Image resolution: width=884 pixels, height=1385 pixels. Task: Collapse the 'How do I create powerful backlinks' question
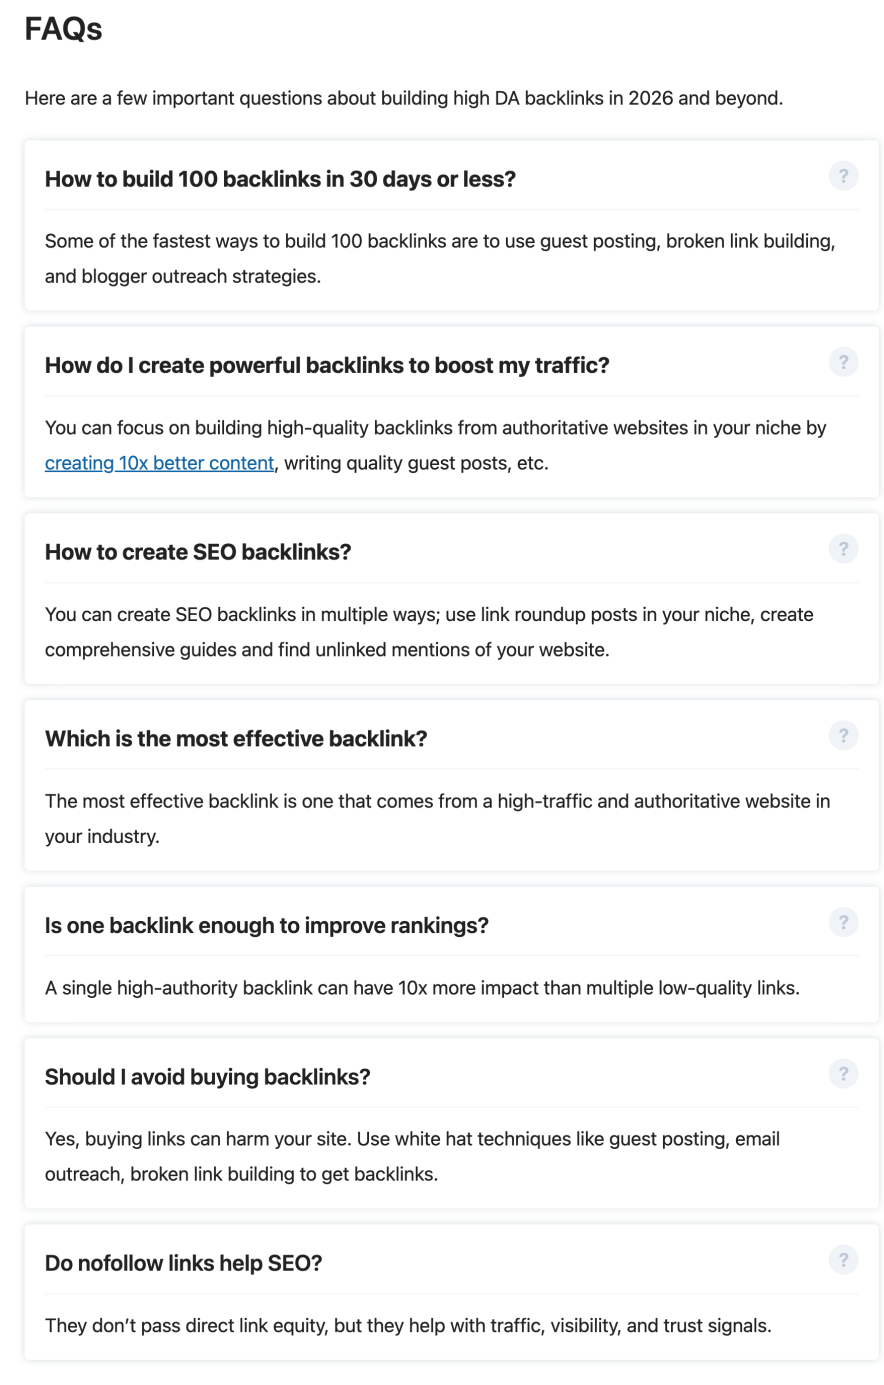coord(326,364)
